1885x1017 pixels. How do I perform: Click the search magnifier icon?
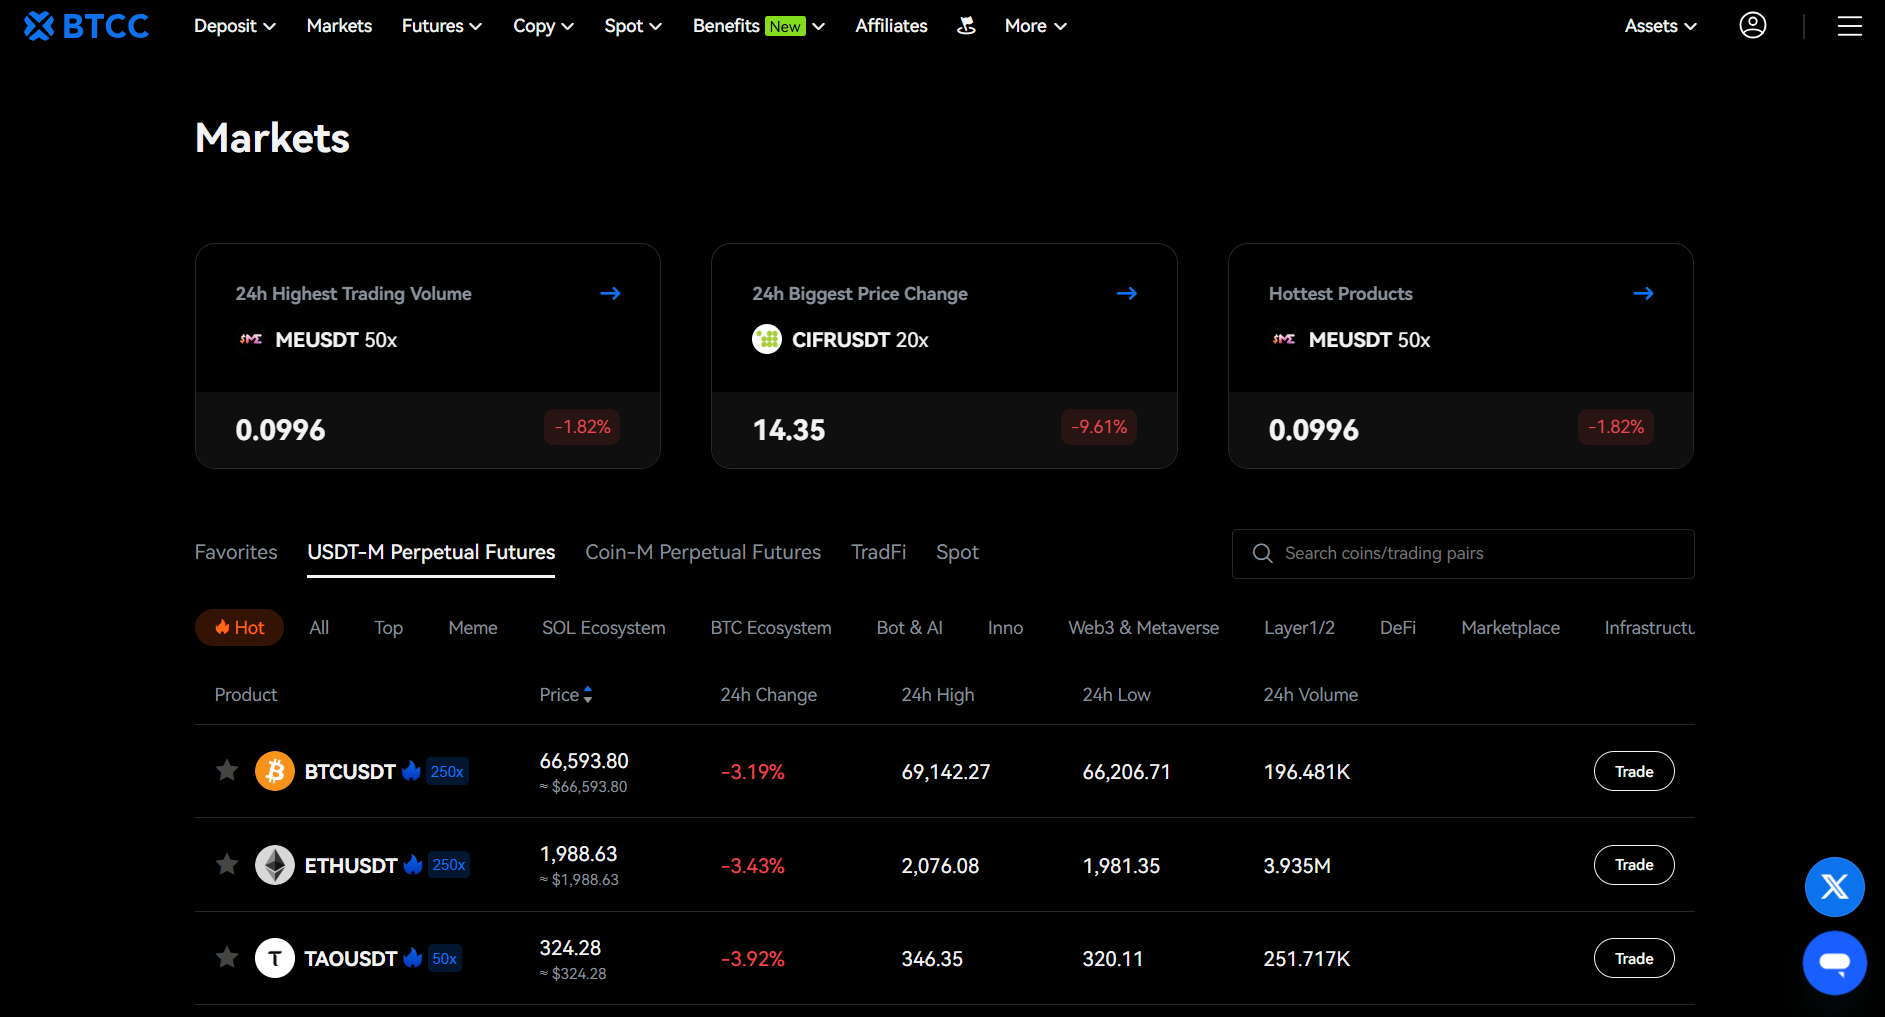1263,553
